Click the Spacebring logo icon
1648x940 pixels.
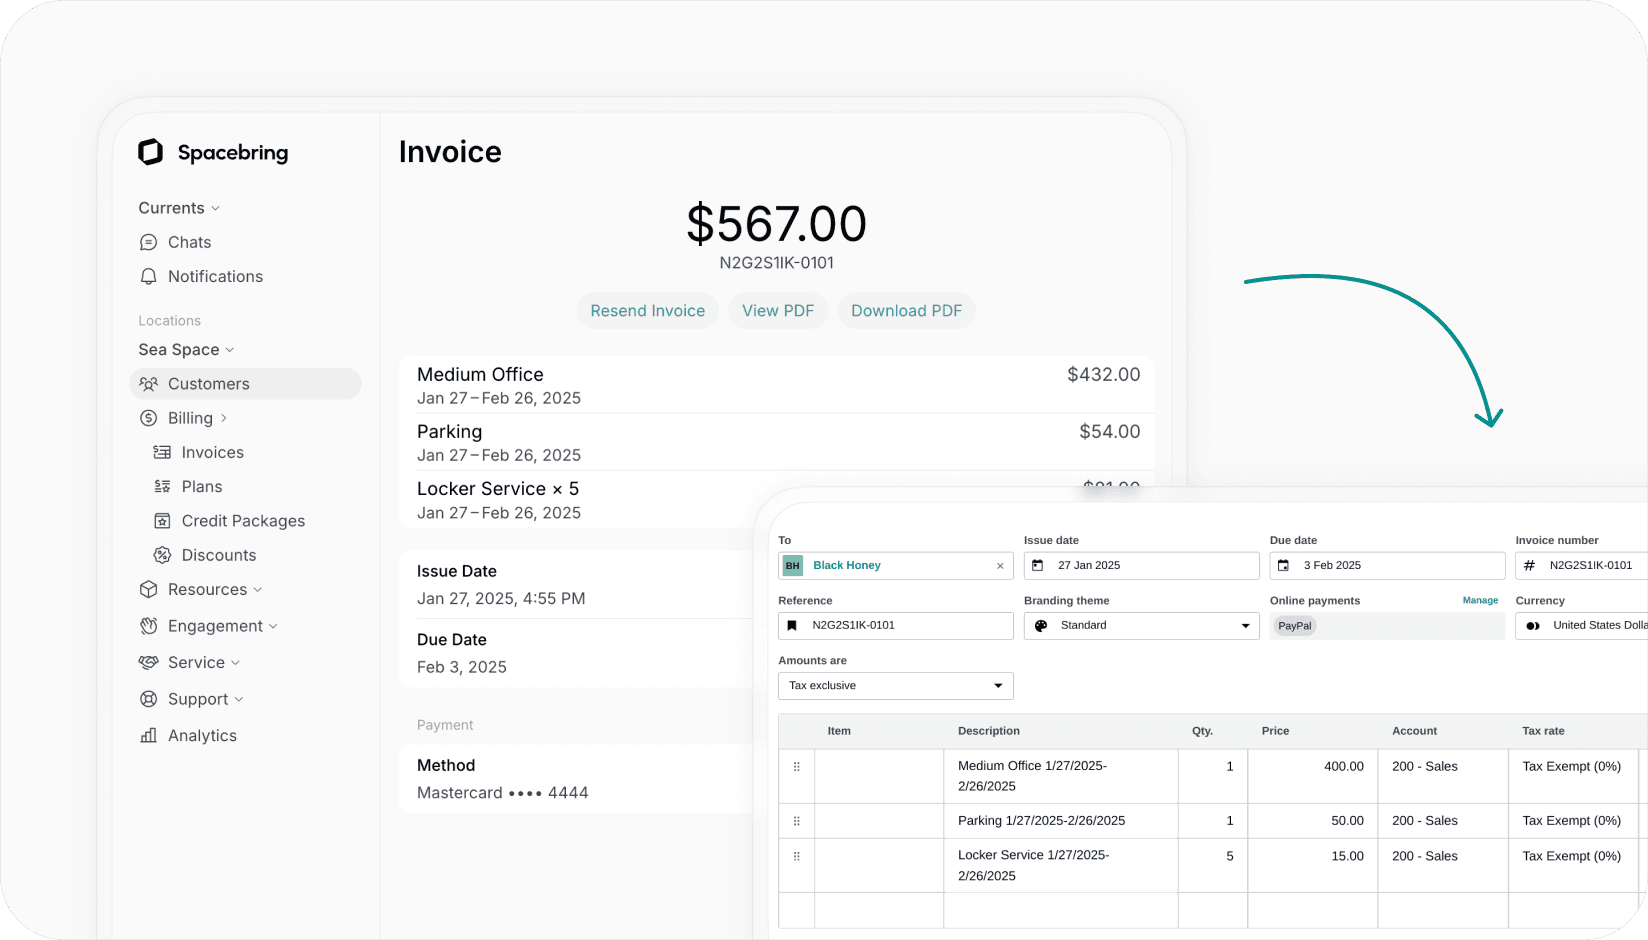tap(150, 152)
